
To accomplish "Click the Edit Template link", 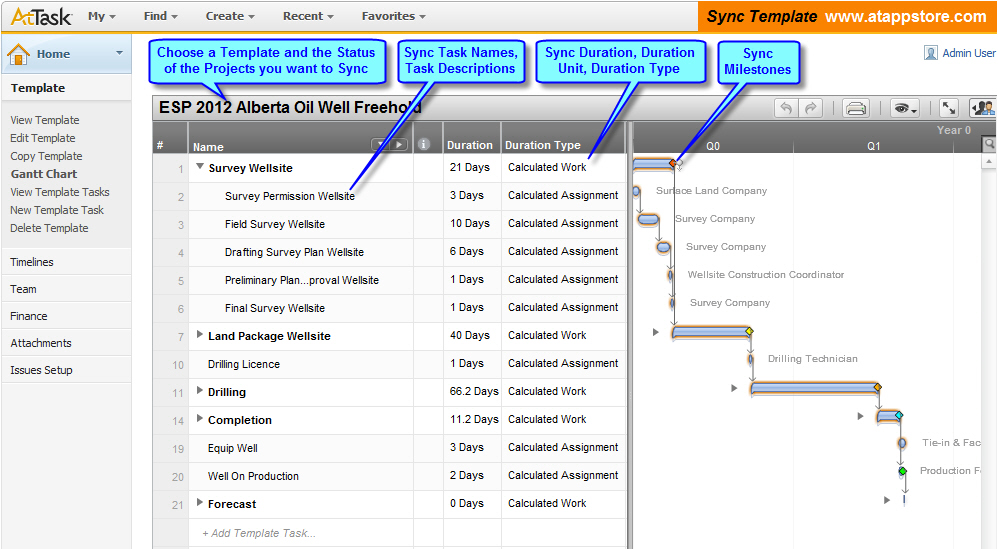I will tap(42, 138).
